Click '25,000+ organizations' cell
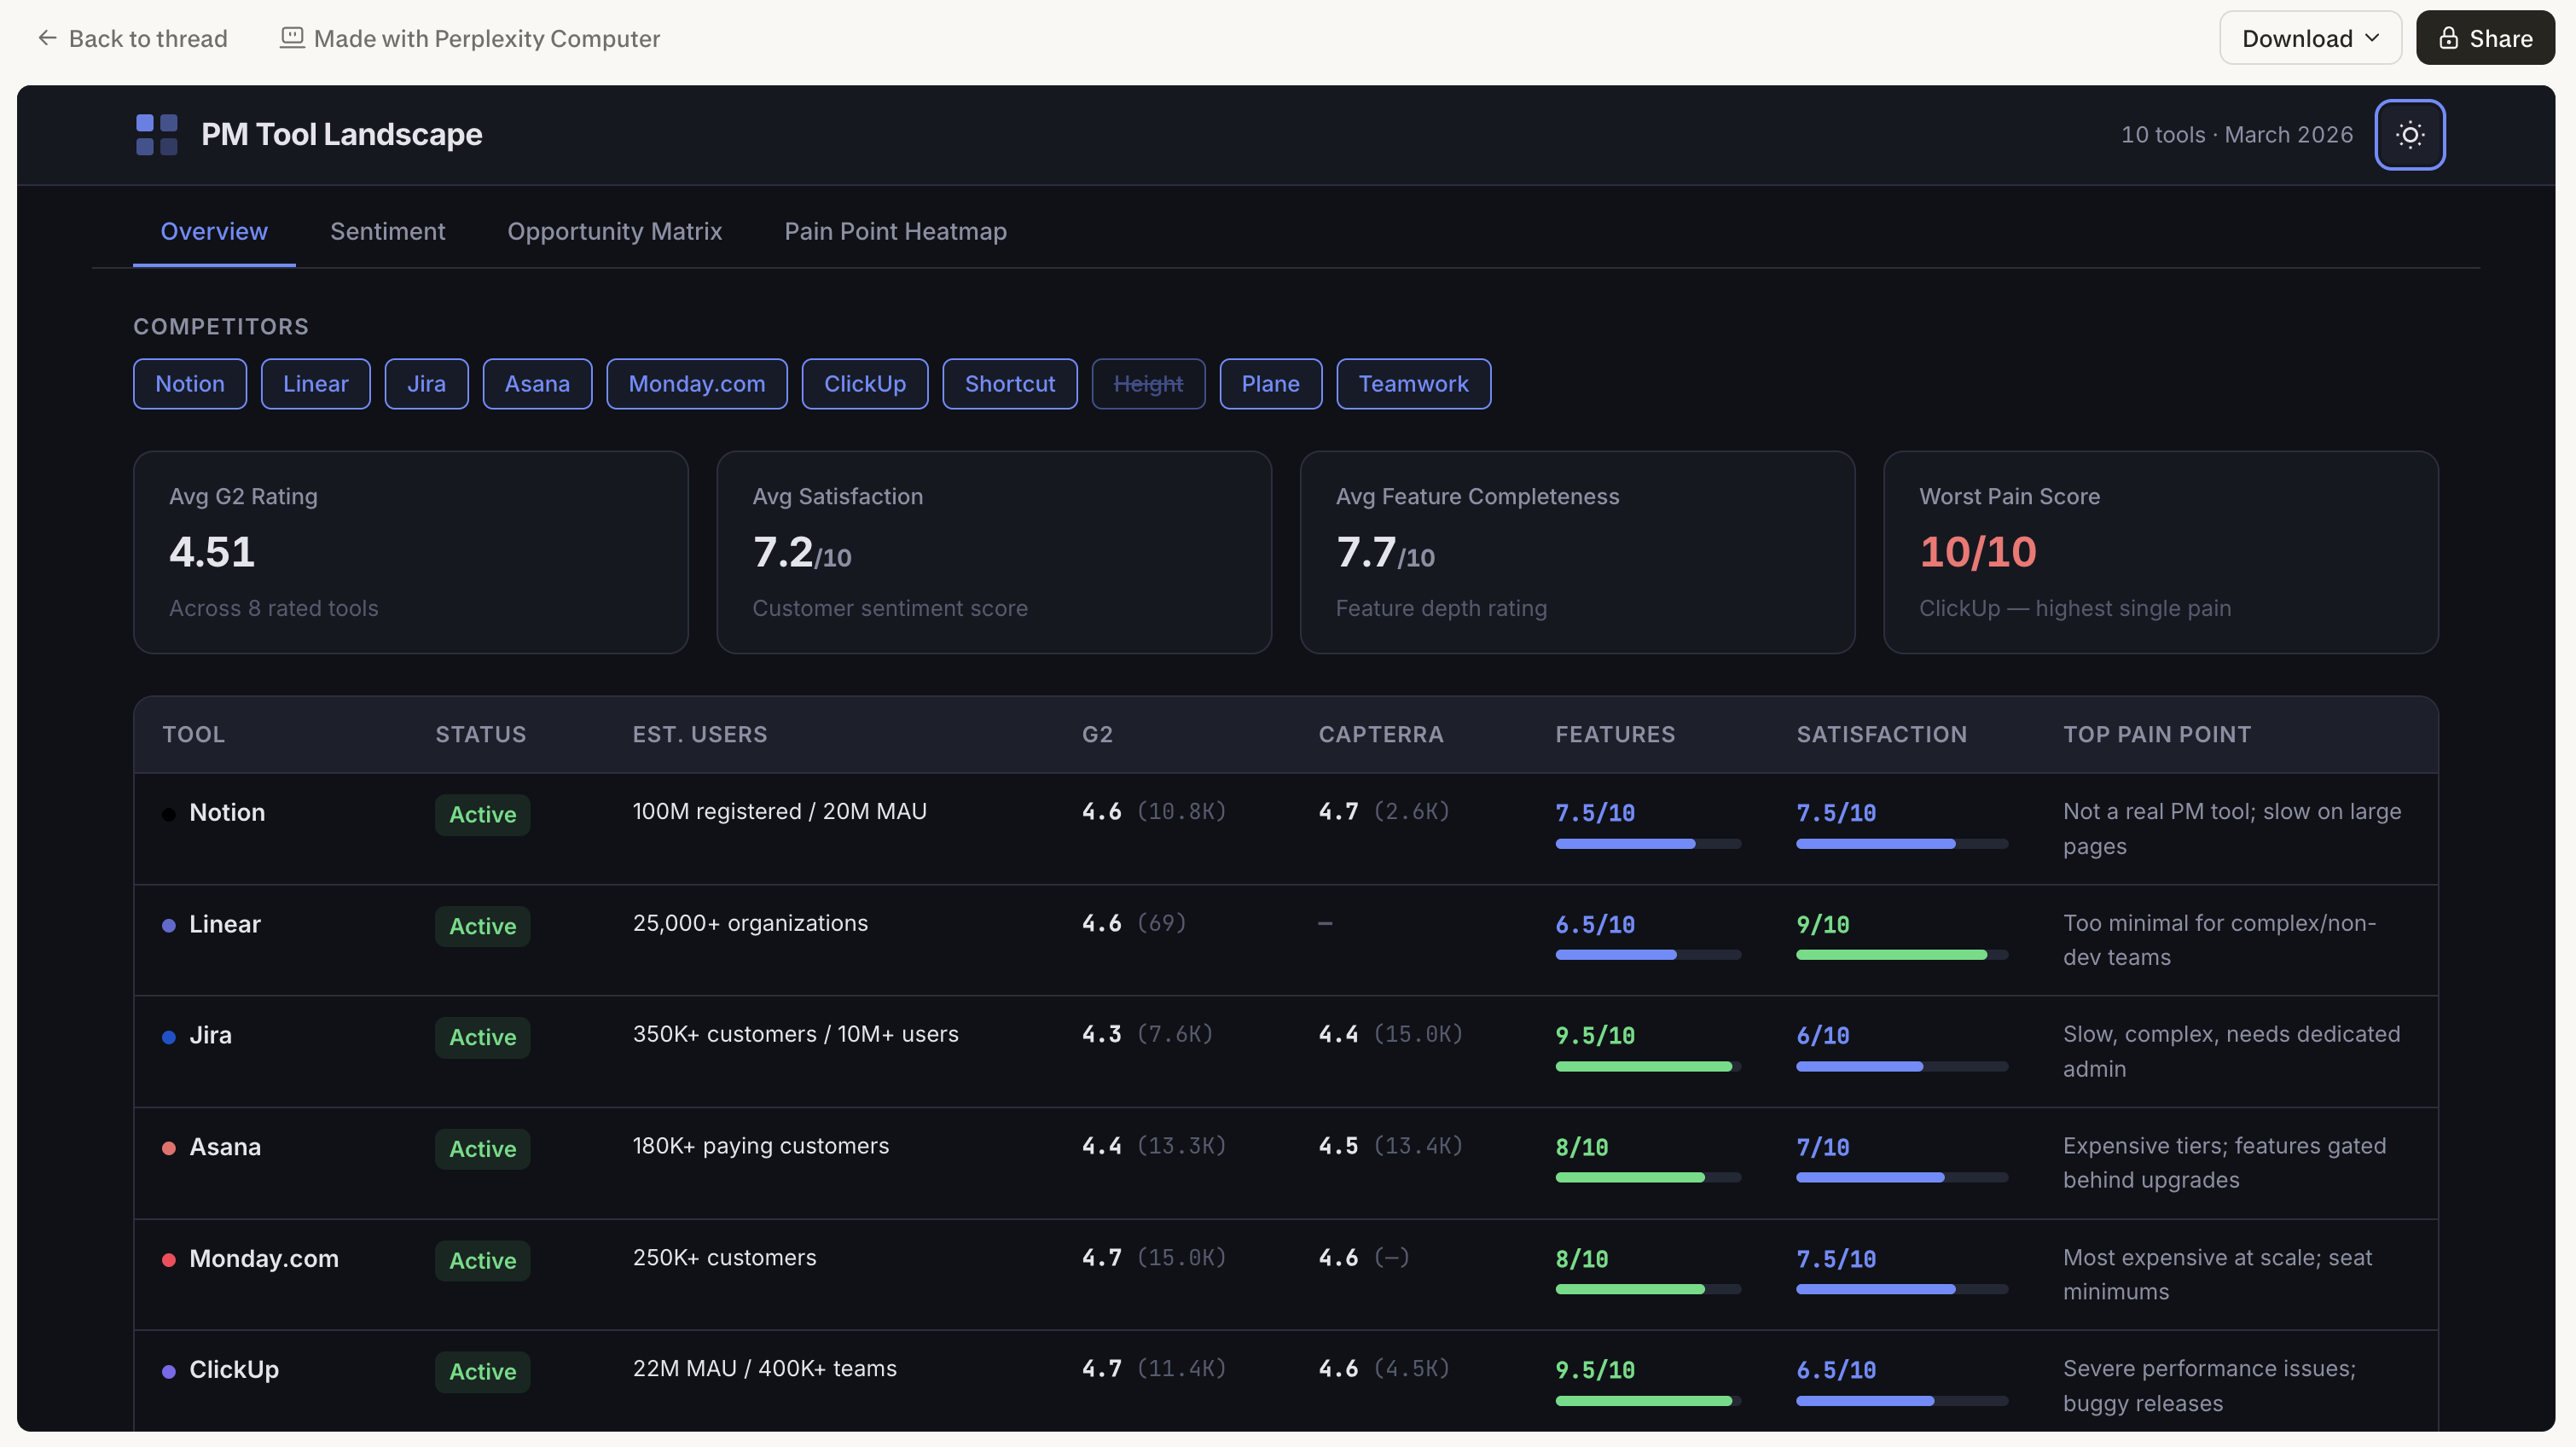 pyautogui.click(x=750, y=923)
